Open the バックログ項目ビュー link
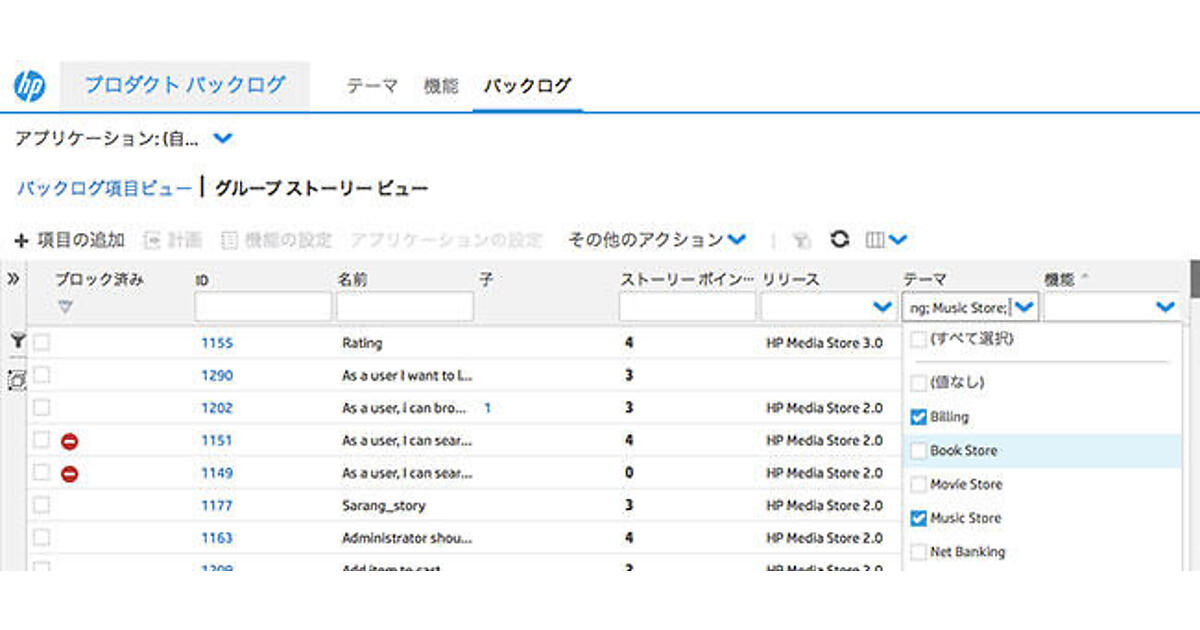 pos(104,187)
